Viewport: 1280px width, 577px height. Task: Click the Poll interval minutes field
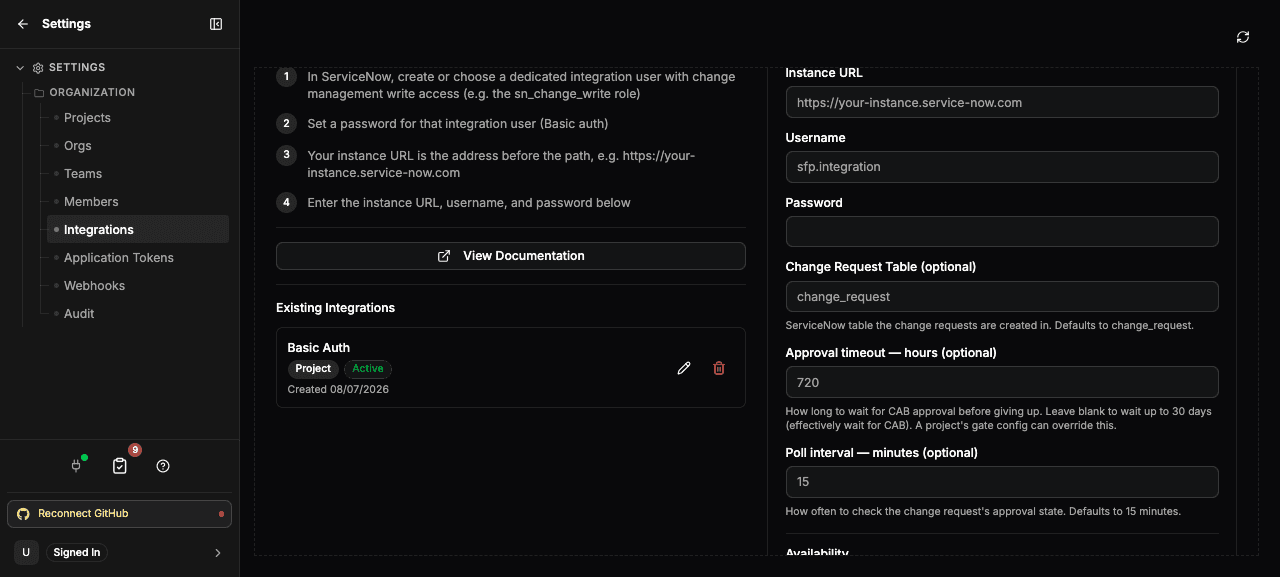[x=1002, y=482]
